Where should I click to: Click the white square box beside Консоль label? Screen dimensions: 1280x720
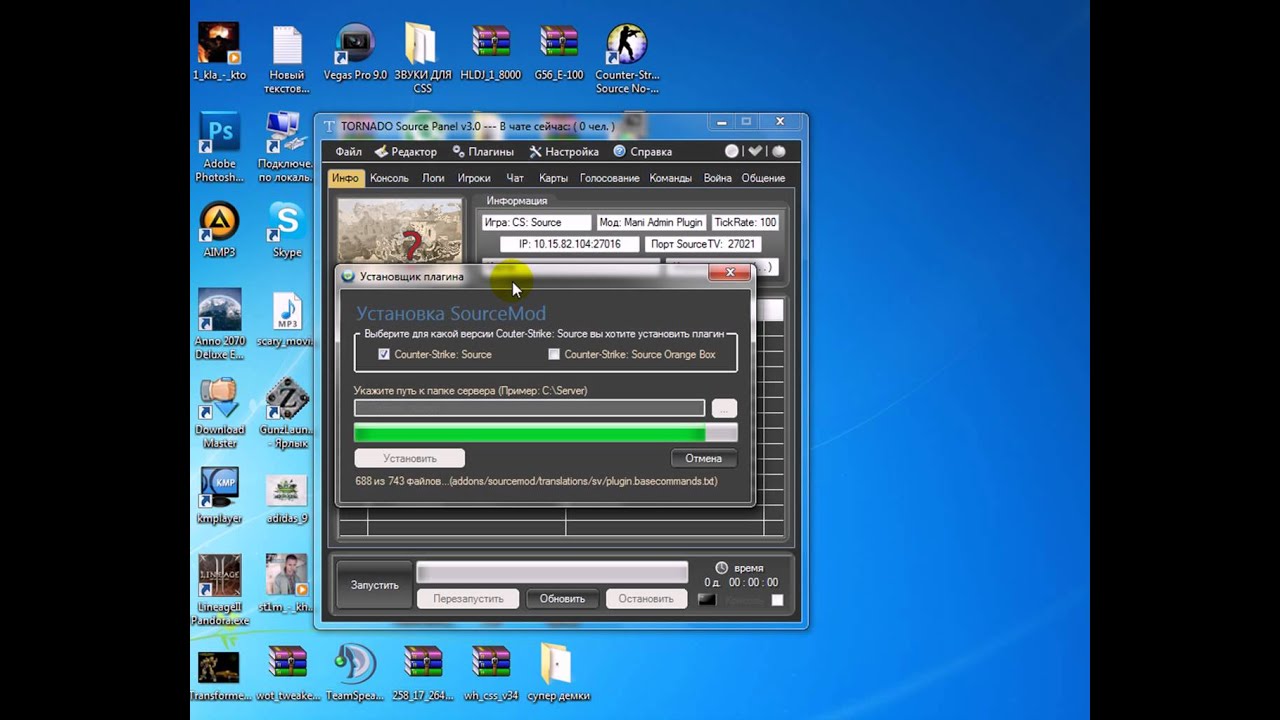coord(777,600)
